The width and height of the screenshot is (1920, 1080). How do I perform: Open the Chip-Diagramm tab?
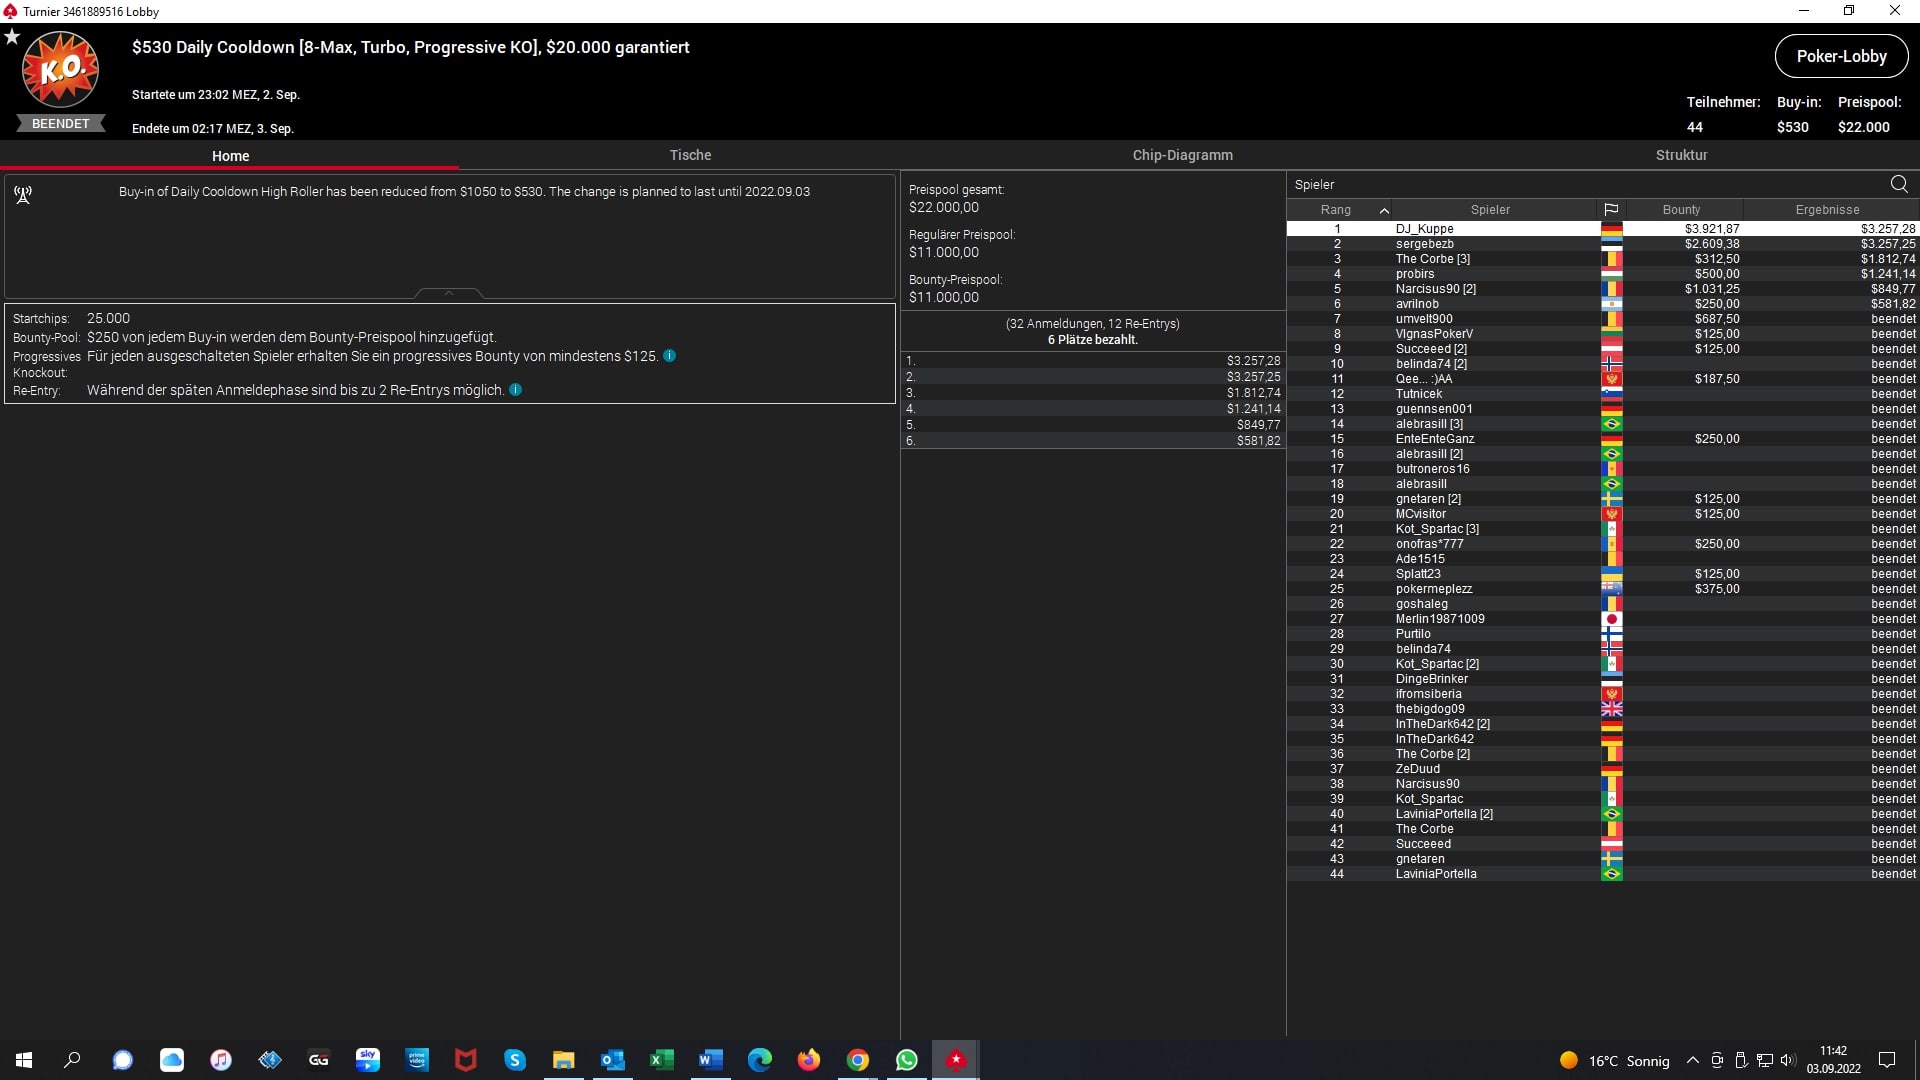point(1182,155)
